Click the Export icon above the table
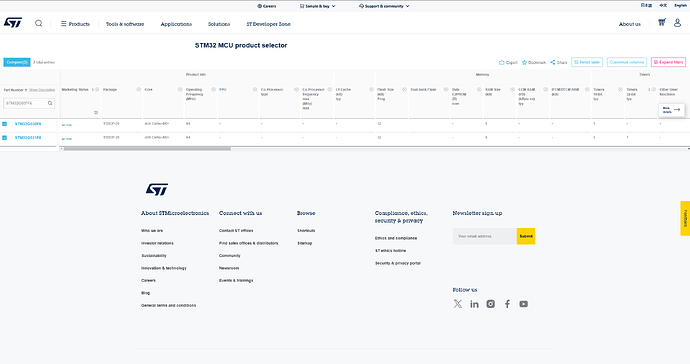This screenshot has height=364, width=690. pos(501,63)
